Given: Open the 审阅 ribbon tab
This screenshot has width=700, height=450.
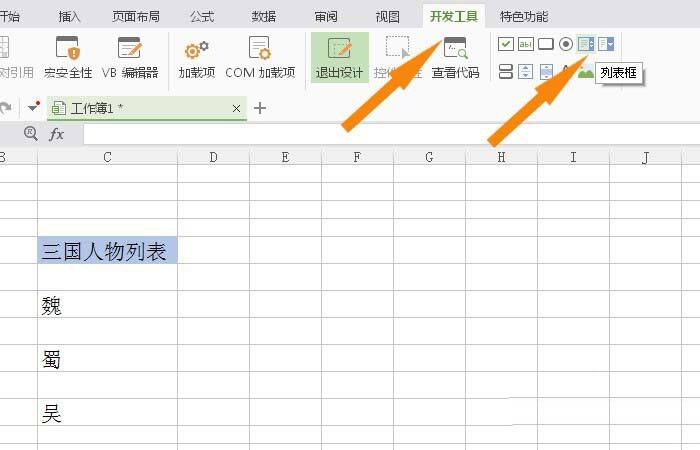Looking at the screenshot, I should click(x=326, y=17).
